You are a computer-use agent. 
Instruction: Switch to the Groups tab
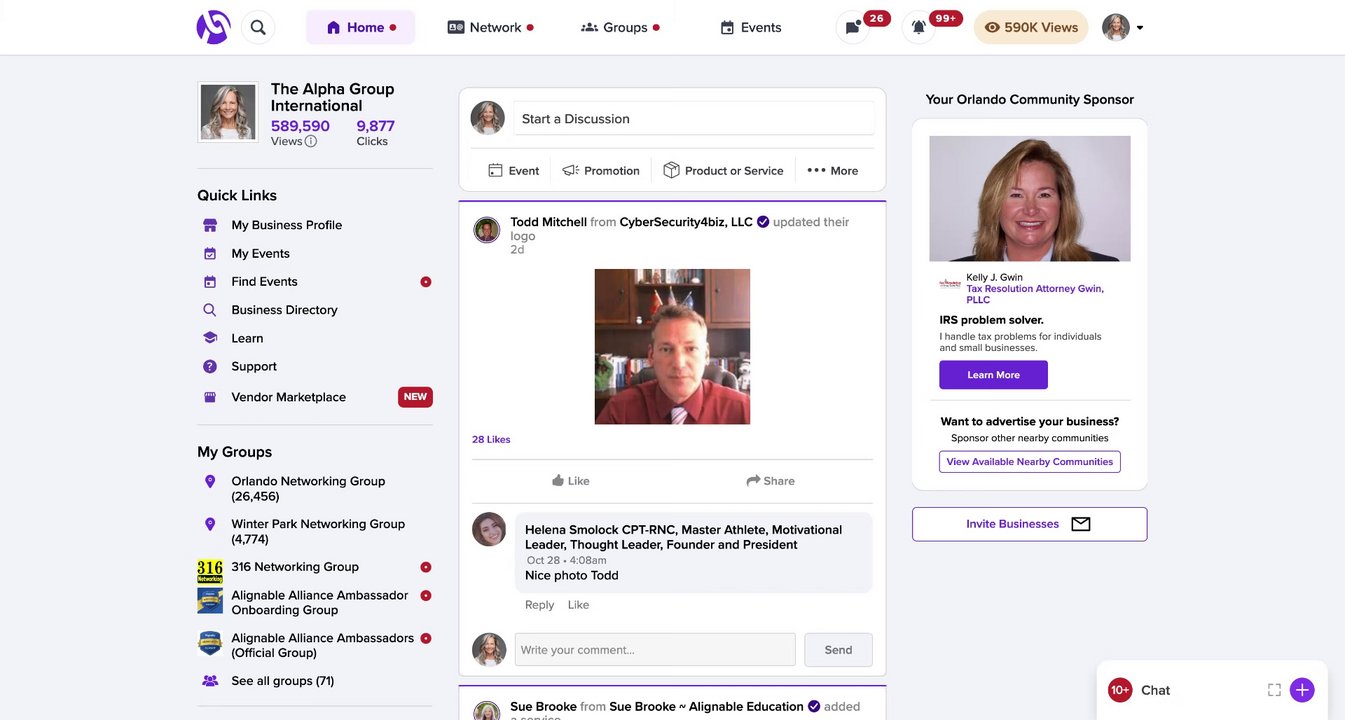pyautogui.click(x=620, y=27)
